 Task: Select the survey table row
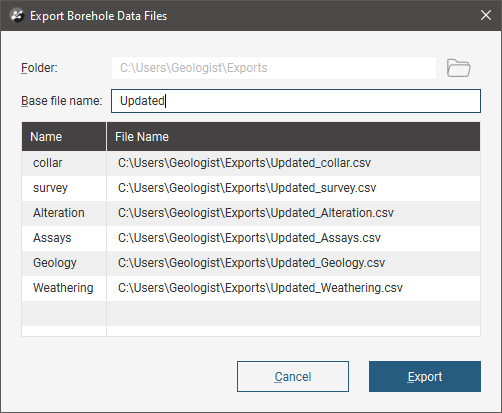251,188
